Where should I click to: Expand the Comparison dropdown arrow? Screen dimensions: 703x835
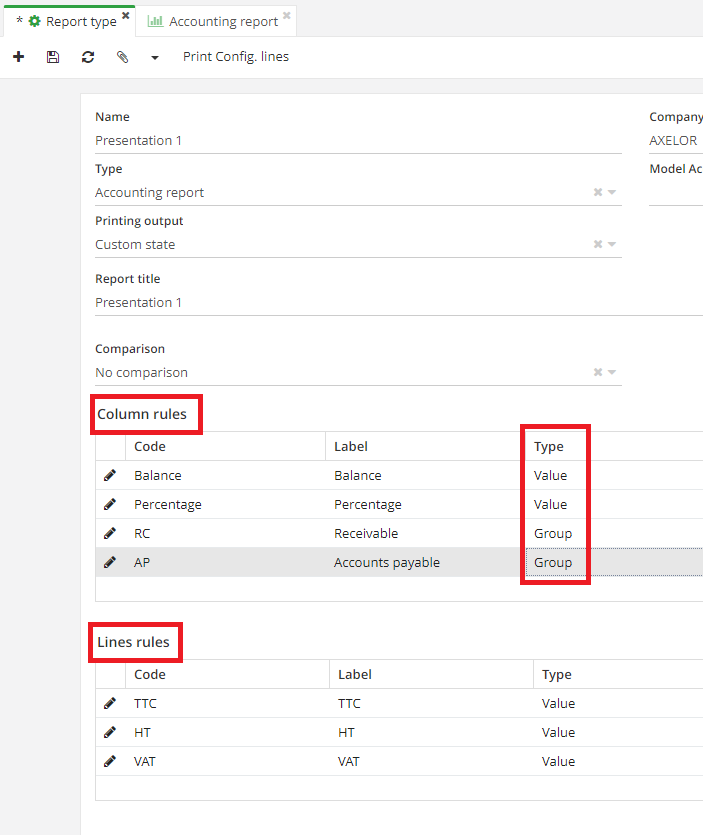(x=612, y=373)
